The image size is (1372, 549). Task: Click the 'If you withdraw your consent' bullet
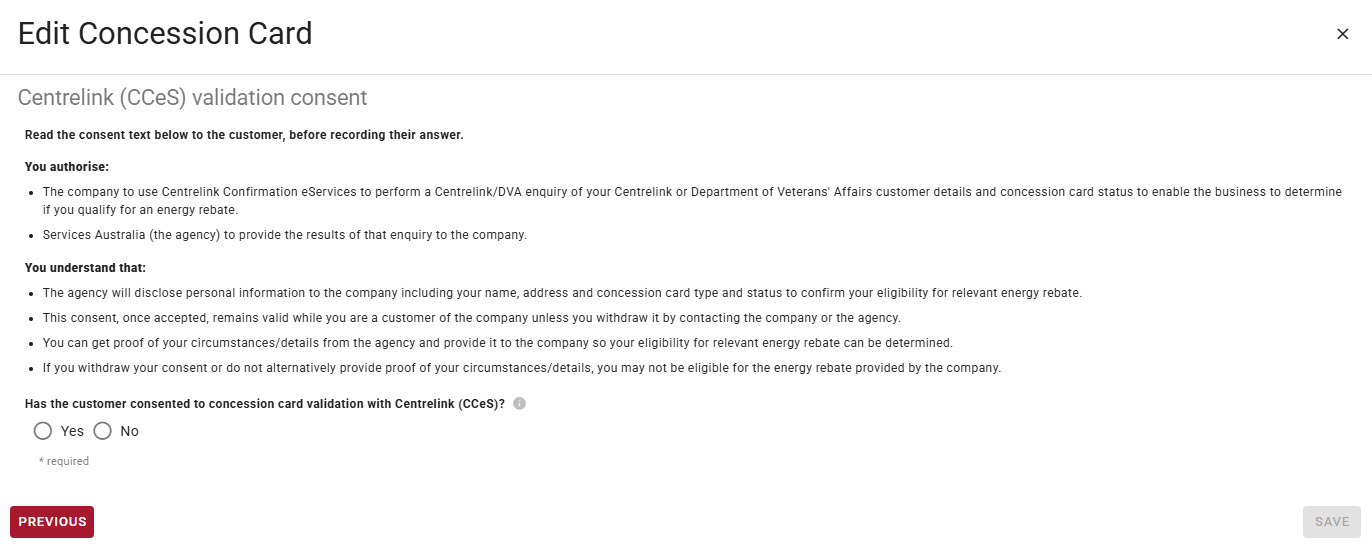tap(522, 368)
